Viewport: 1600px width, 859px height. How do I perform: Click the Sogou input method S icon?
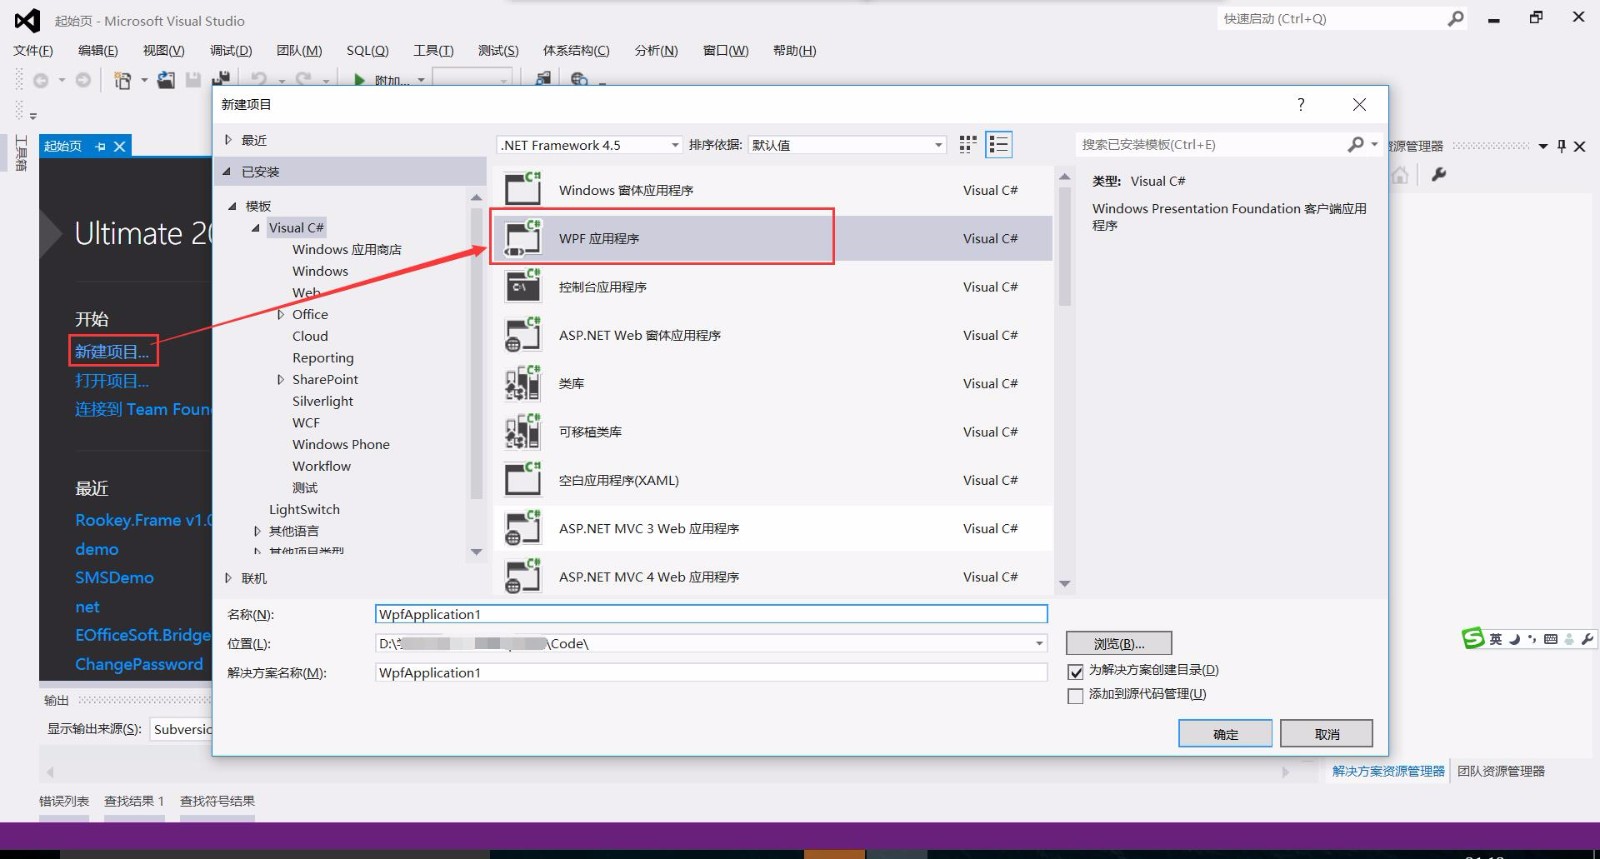(x=1473, y=639)
